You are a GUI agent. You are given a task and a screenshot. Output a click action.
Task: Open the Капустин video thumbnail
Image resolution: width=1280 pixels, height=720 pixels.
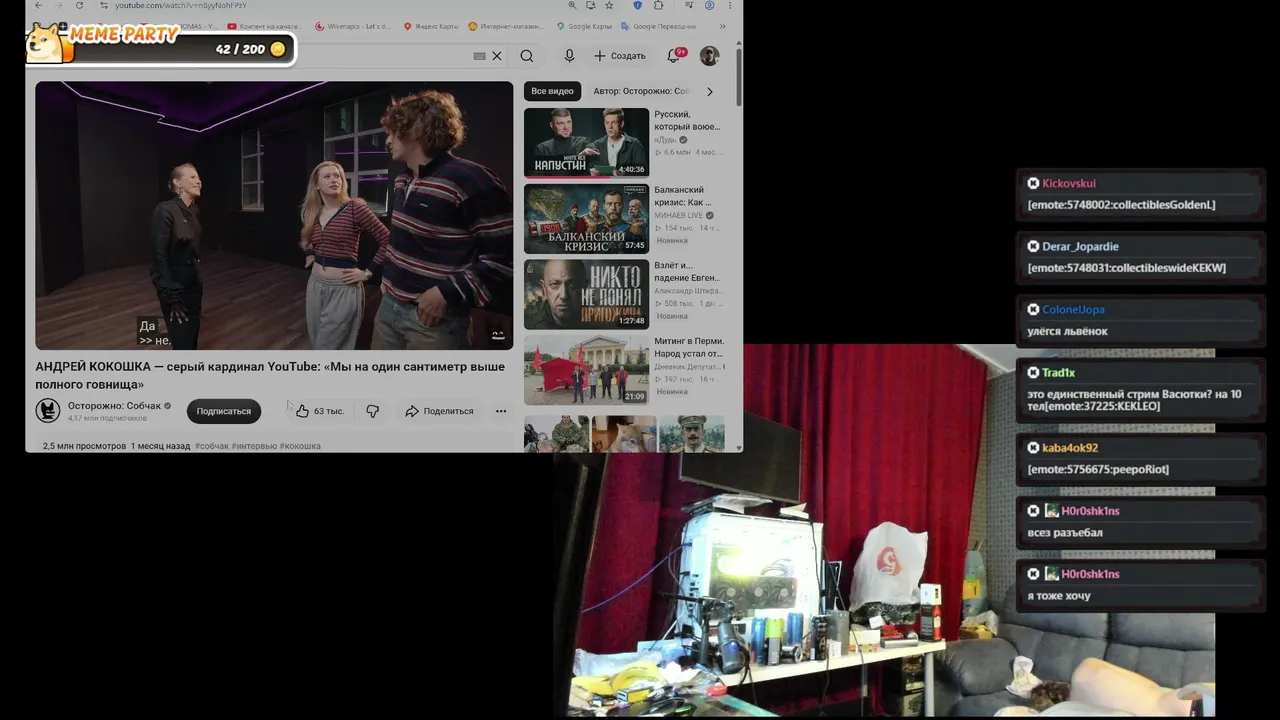586,143
